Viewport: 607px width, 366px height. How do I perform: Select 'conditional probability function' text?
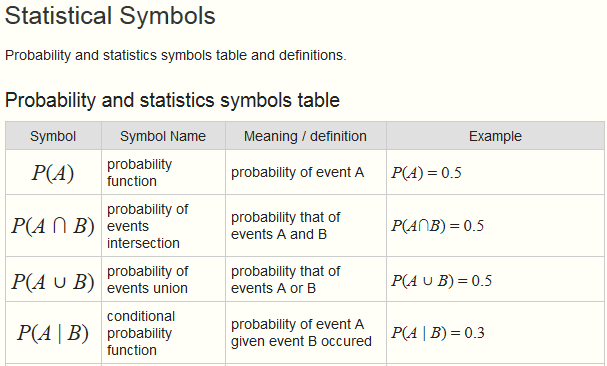tap(141, 333)
